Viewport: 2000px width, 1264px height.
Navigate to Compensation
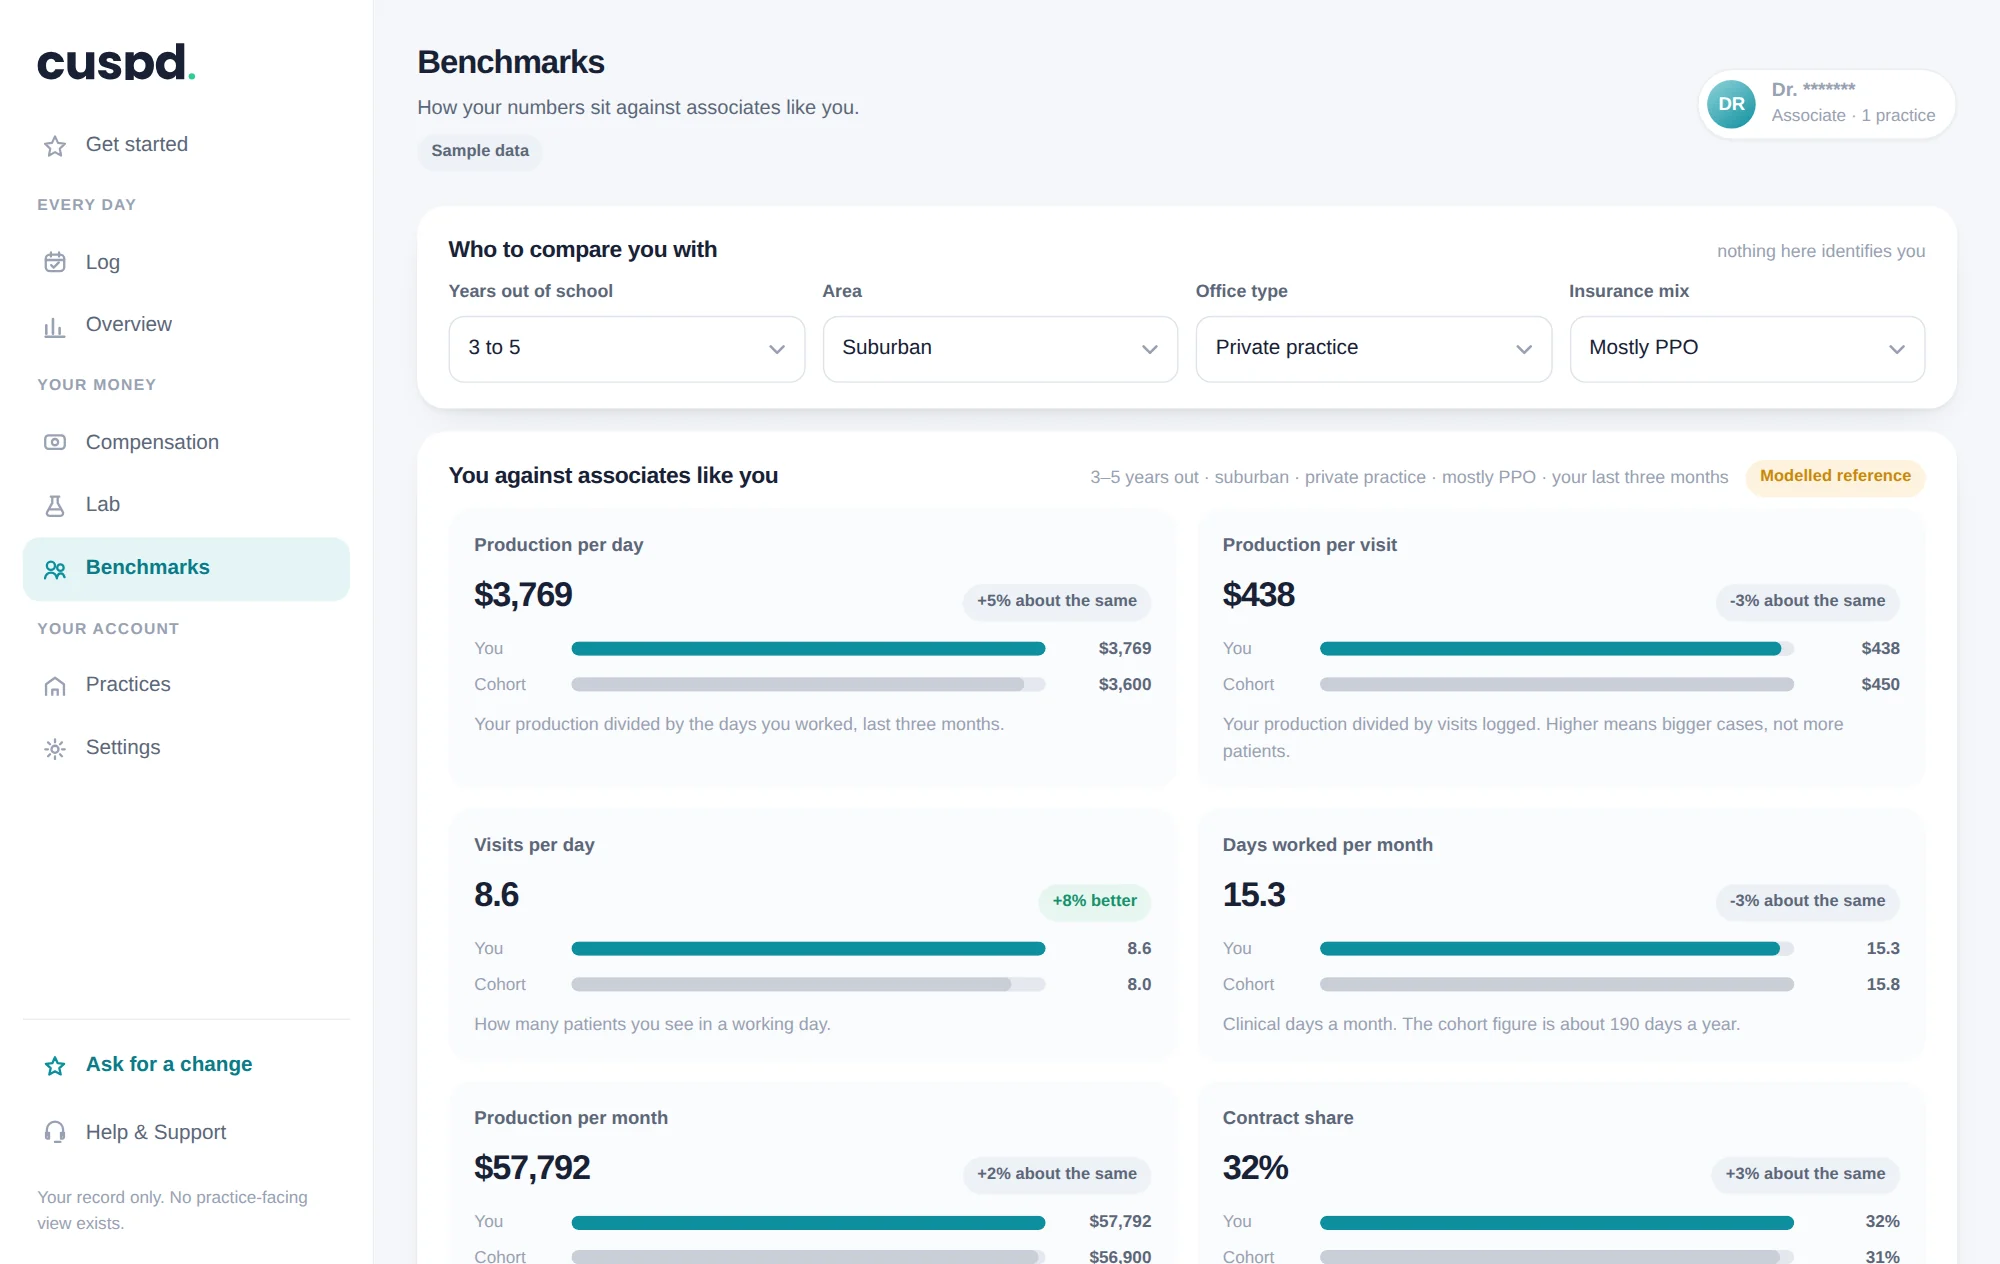tap(186, 442)
